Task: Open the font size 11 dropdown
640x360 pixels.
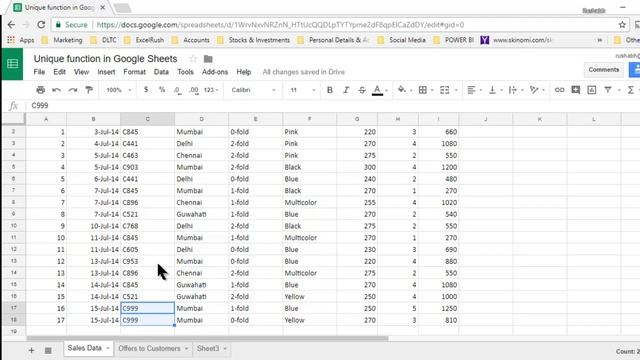Action: [x=303, y=90]
